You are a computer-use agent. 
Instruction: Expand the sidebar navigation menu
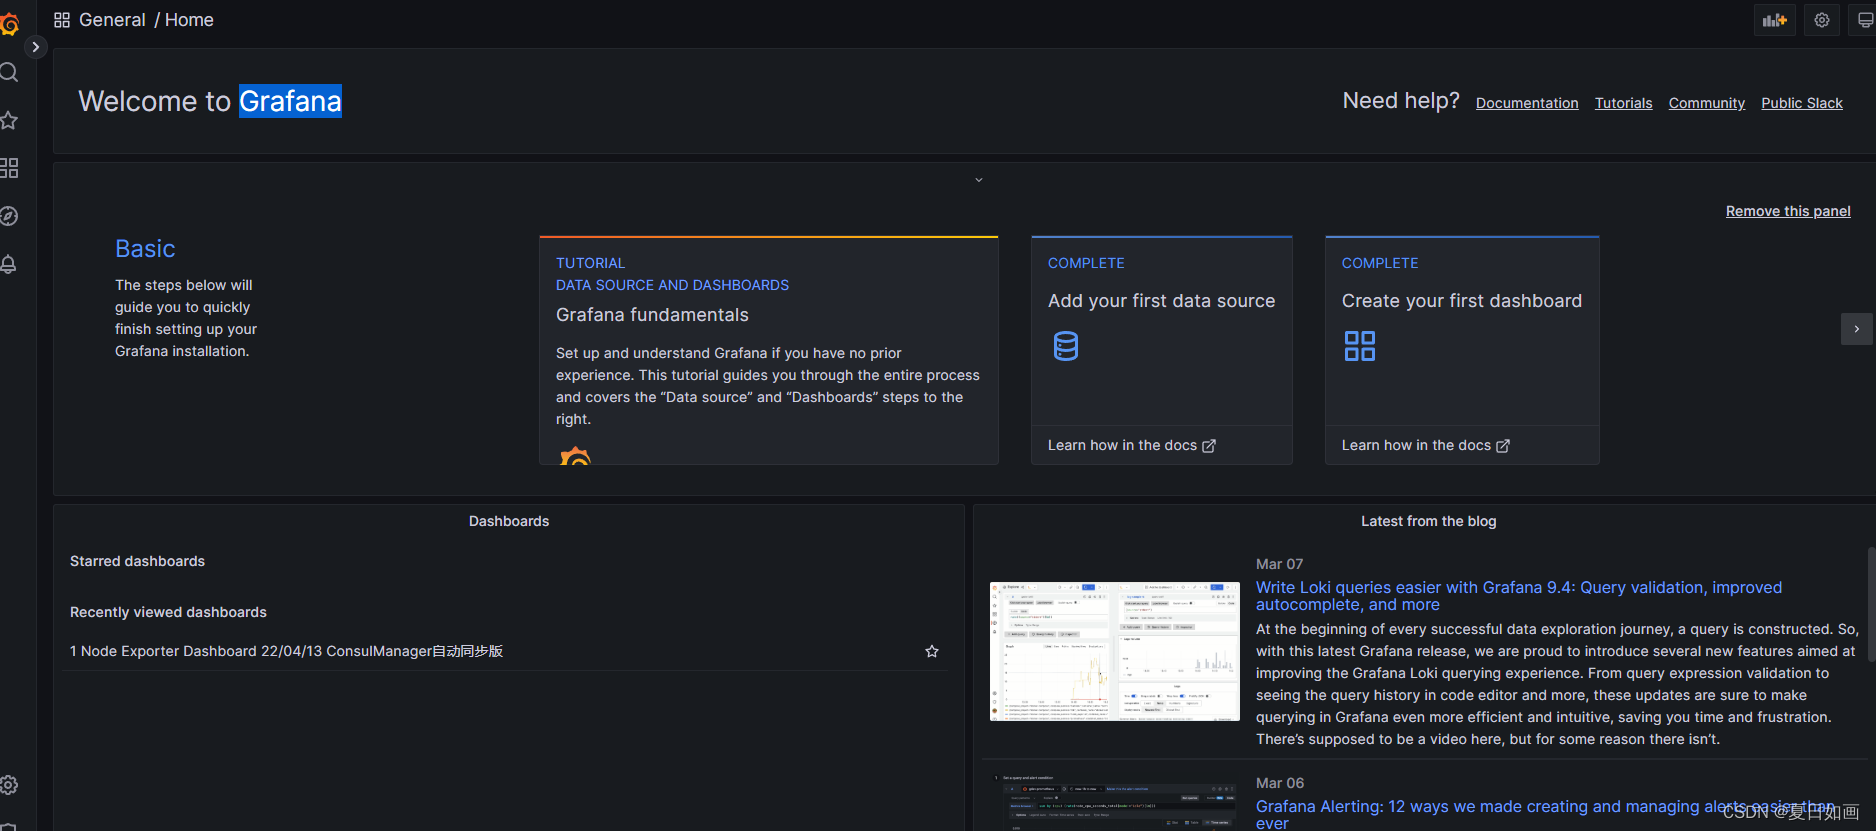pyautogui.click(x=36, y=47)
